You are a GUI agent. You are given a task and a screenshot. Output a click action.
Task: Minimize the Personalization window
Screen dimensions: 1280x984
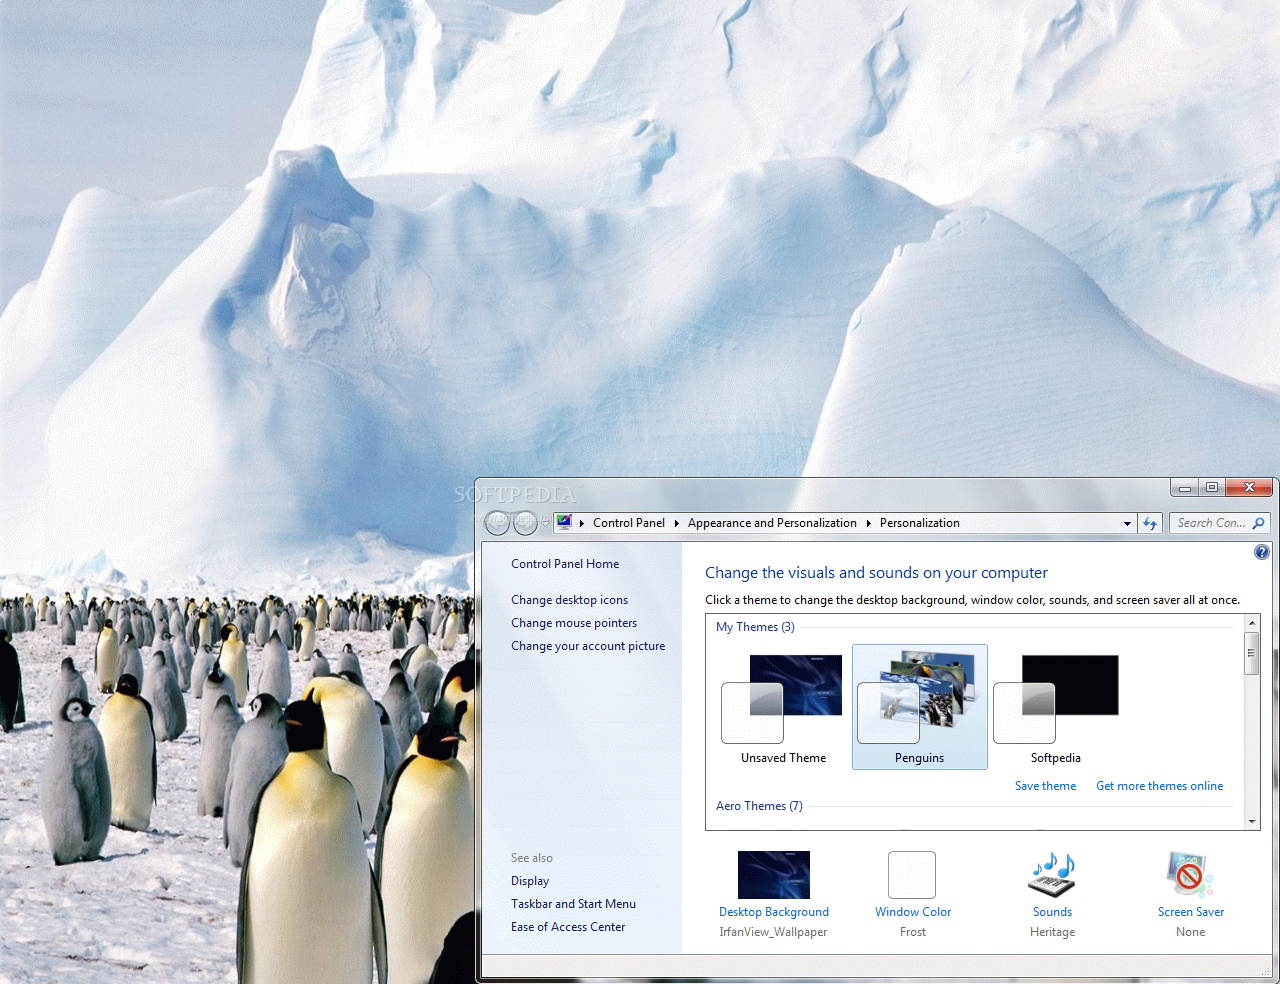coord(1185,488)
